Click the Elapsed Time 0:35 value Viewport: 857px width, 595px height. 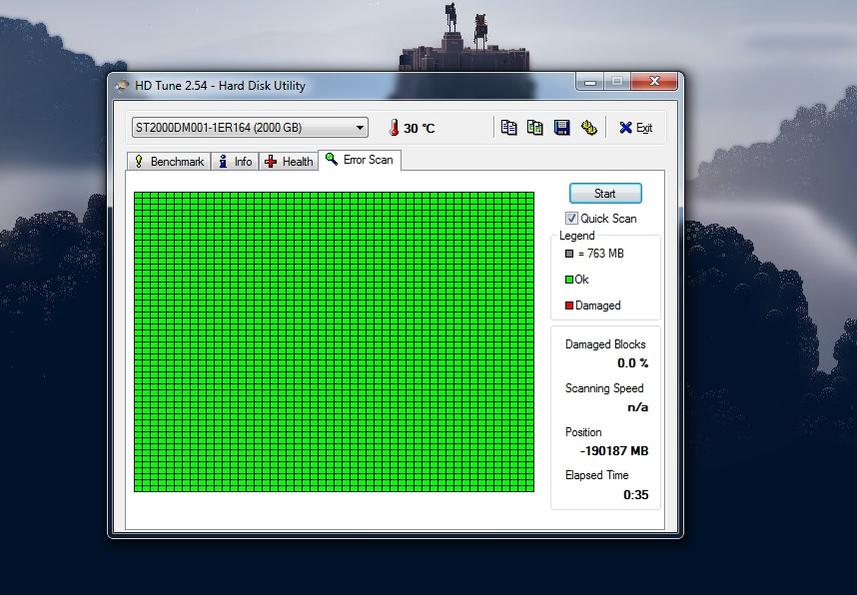pos(636,494)
